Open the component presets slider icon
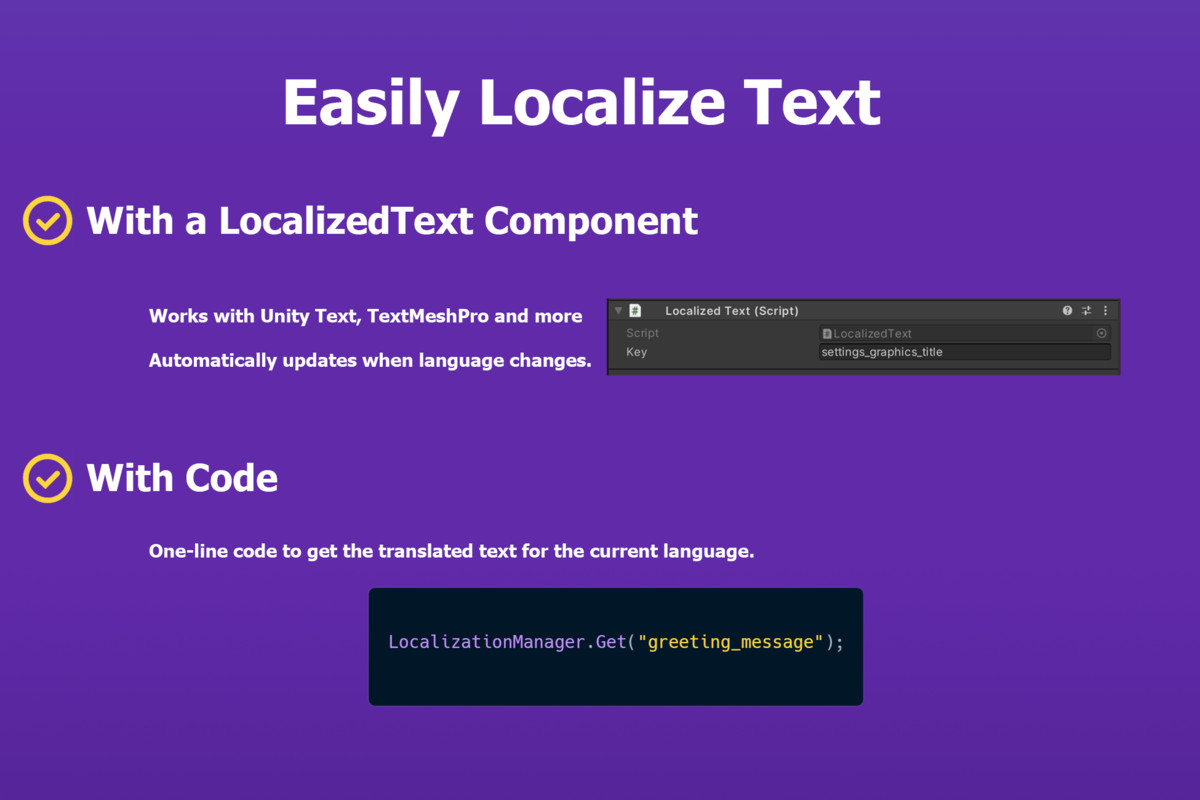The image size is (1200, 800). pyautogui.click(x=1087, y=311)
